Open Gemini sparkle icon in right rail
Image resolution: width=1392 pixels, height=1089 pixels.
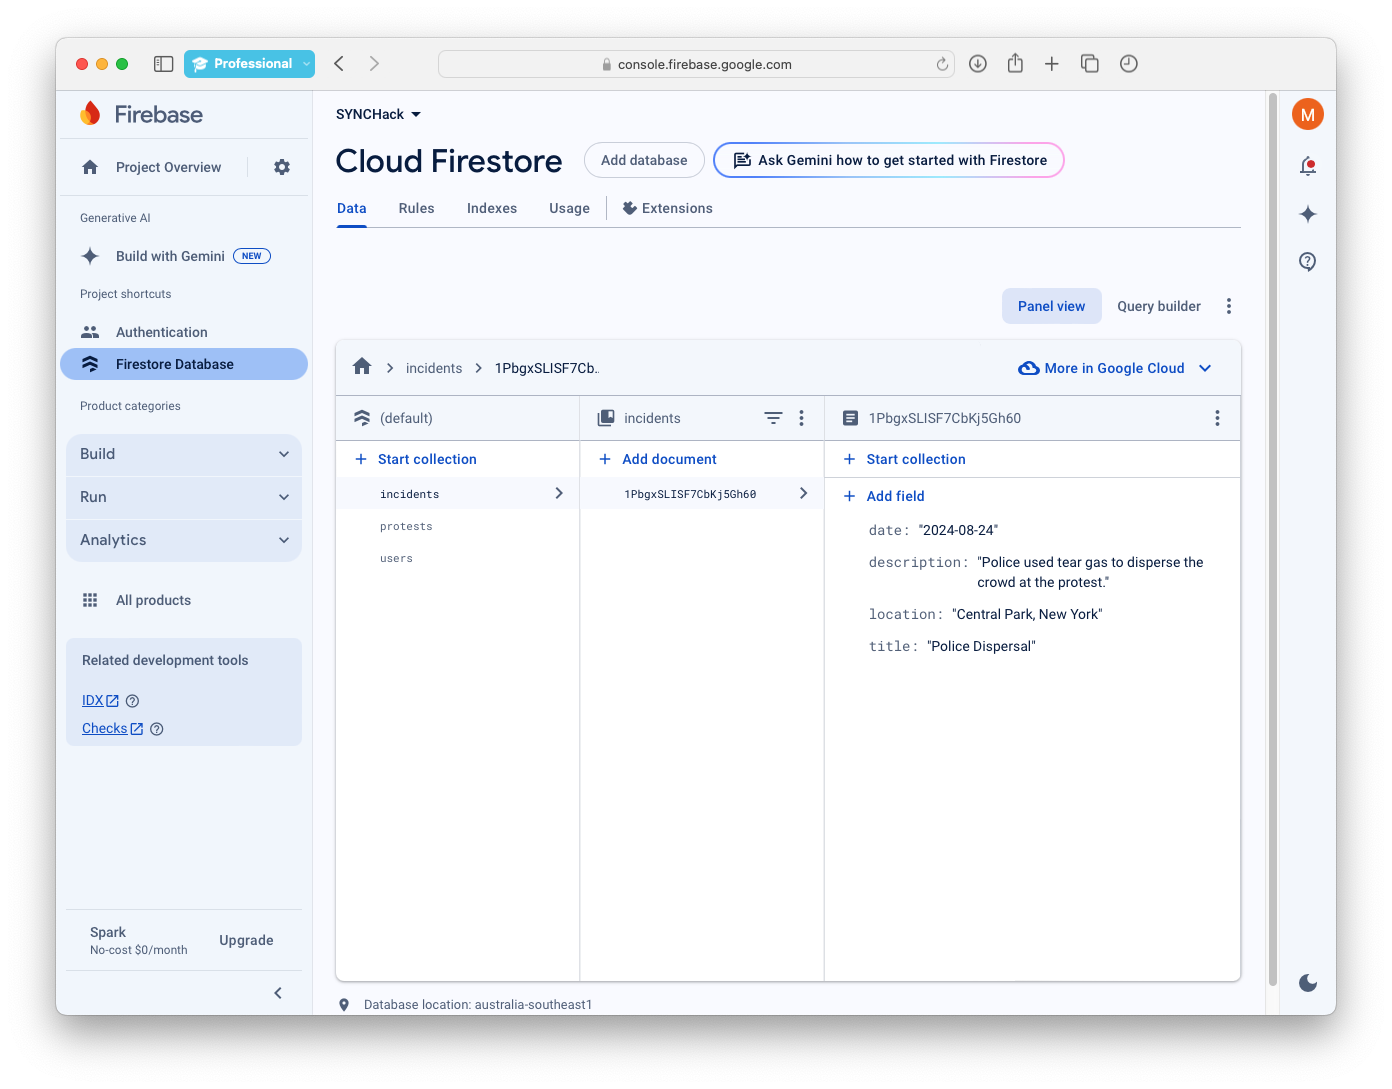1308,214
